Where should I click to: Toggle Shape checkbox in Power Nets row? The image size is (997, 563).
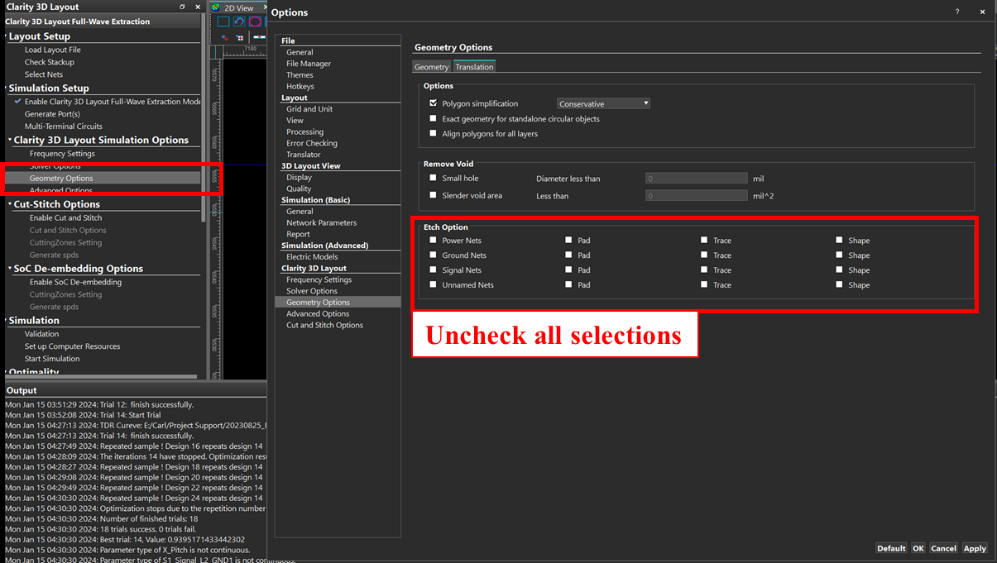pyautogui.click(x=839, y=240)
